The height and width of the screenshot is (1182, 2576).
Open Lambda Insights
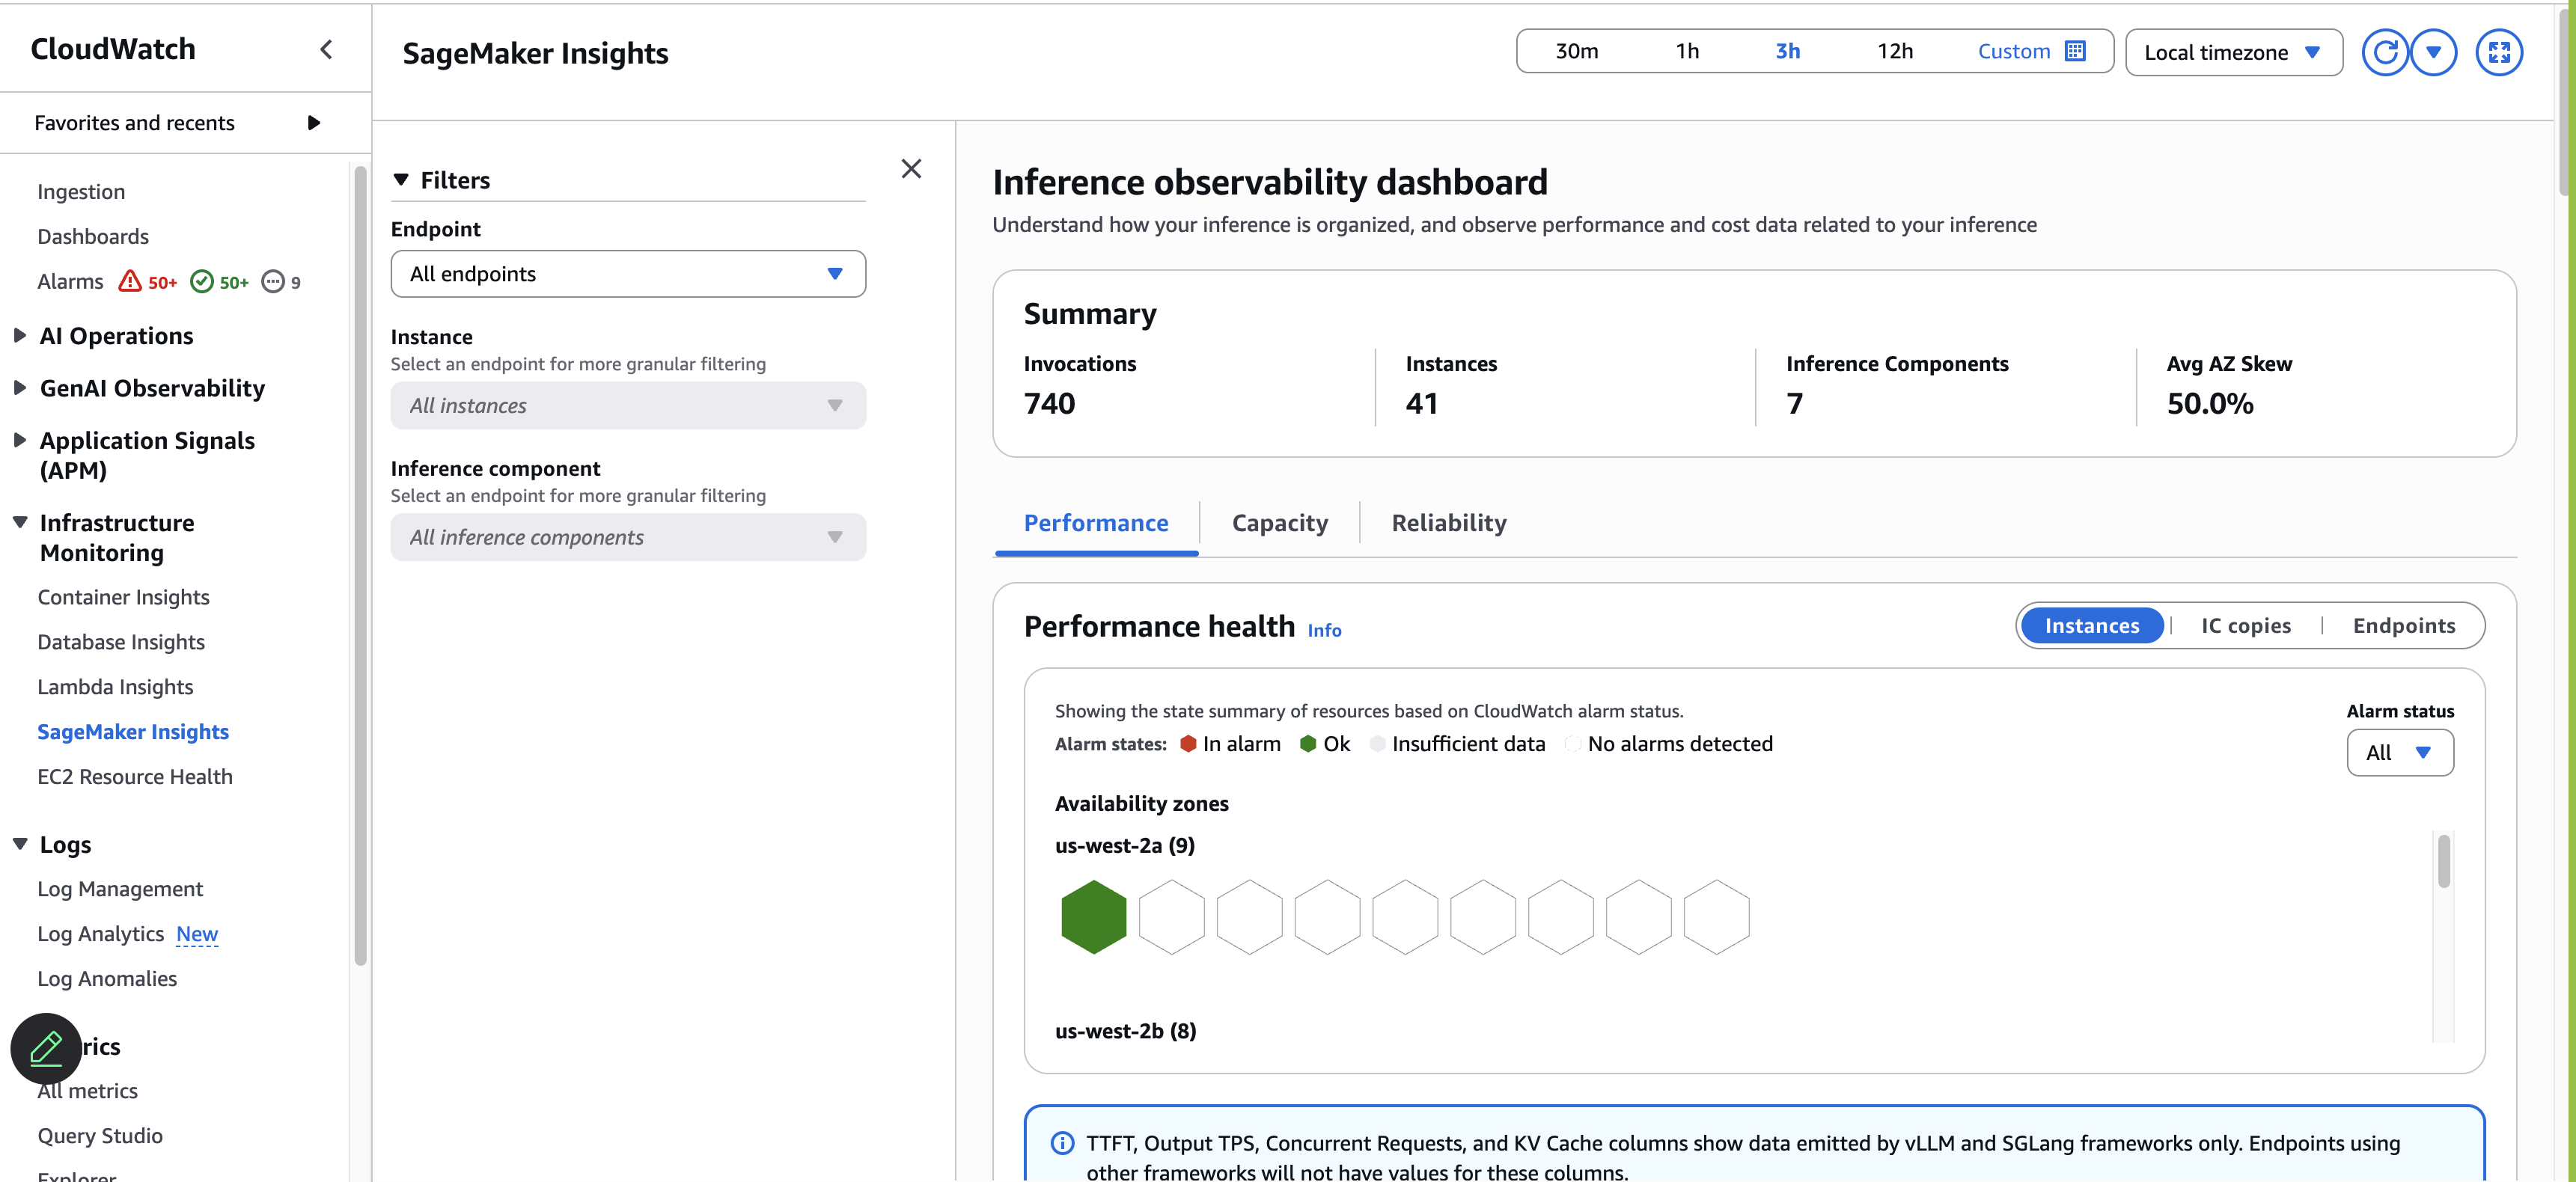[x=115, y=687]
